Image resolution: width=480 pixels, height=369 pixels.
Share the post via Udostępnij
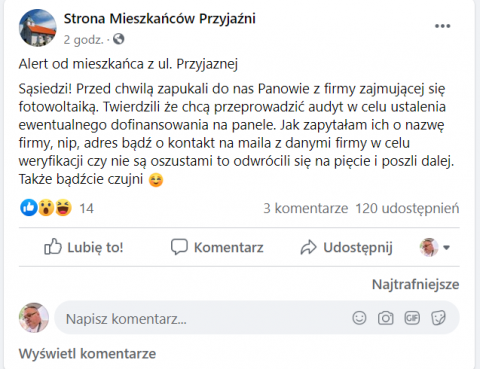click(x=346, y=247)
